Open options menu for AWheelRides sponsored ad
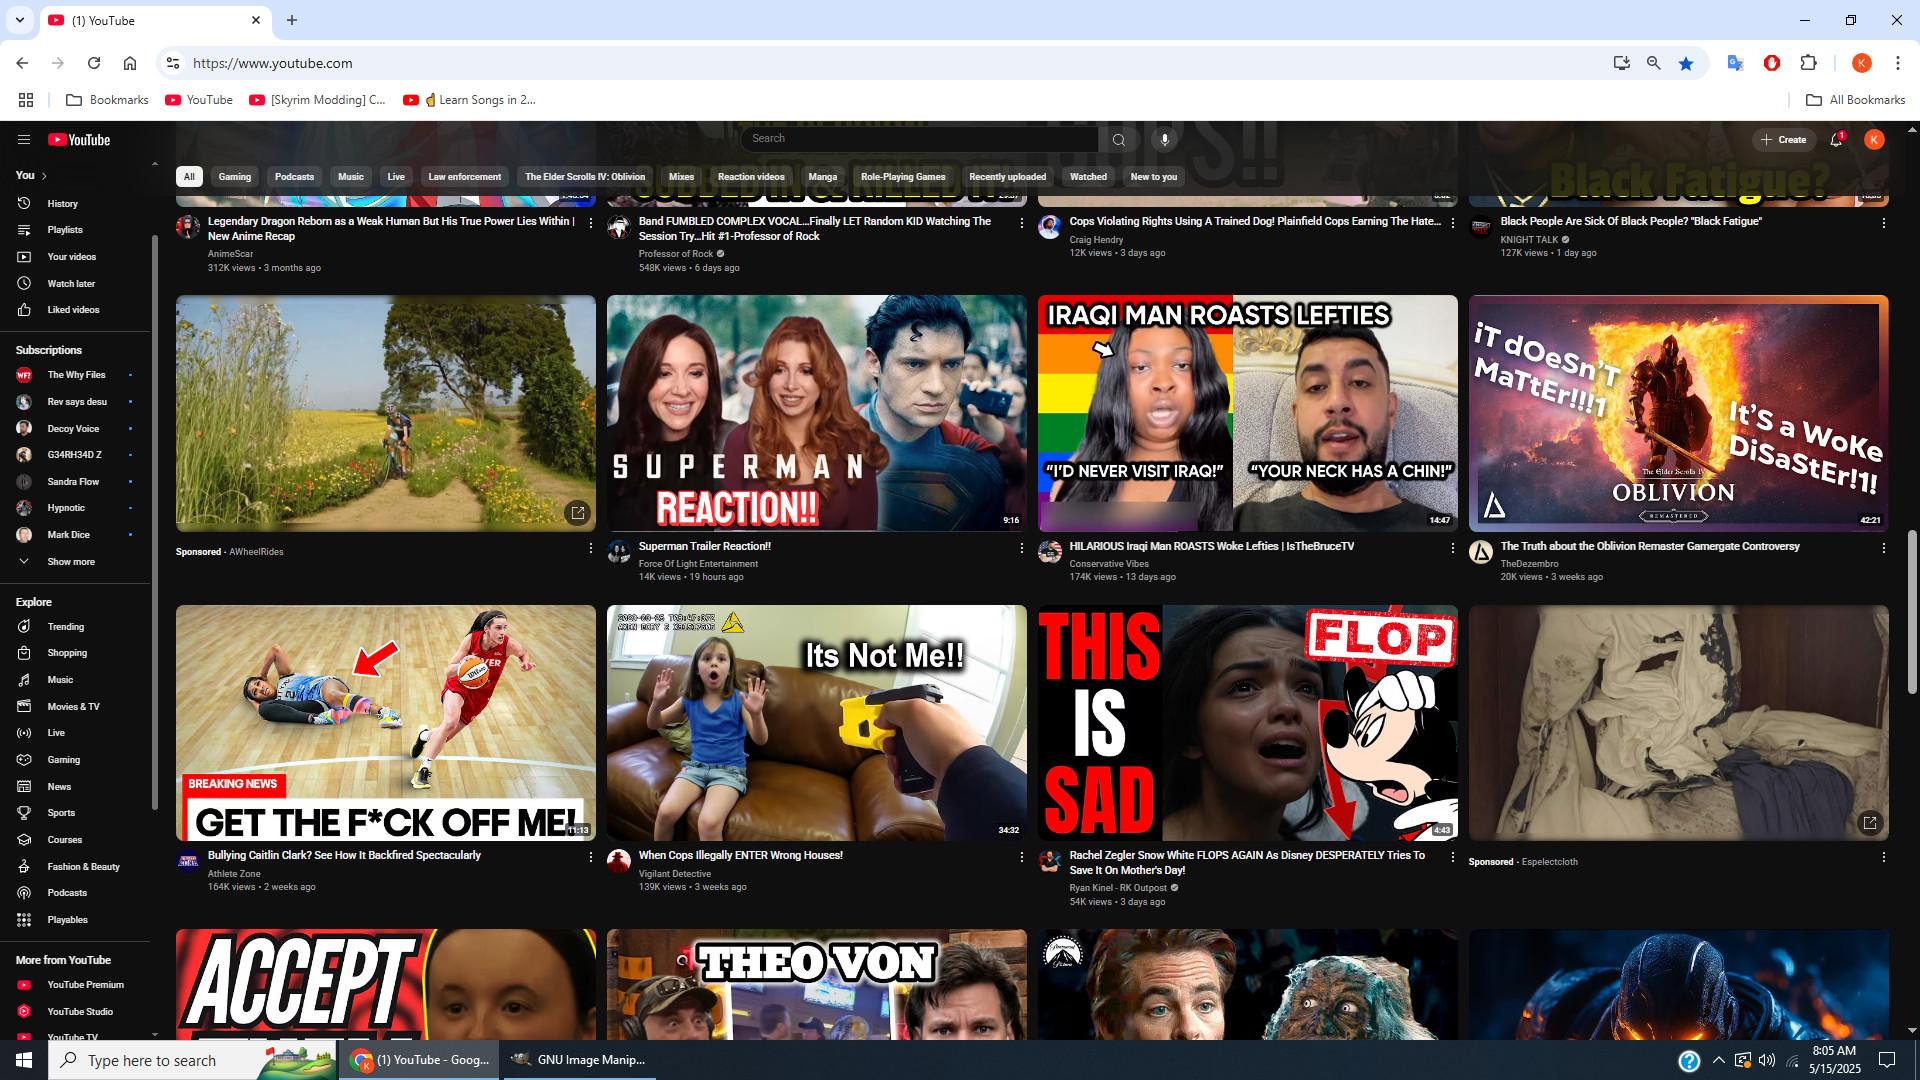The height and width of the screenshot is (1080, 1920). click(x=590, y=548)
